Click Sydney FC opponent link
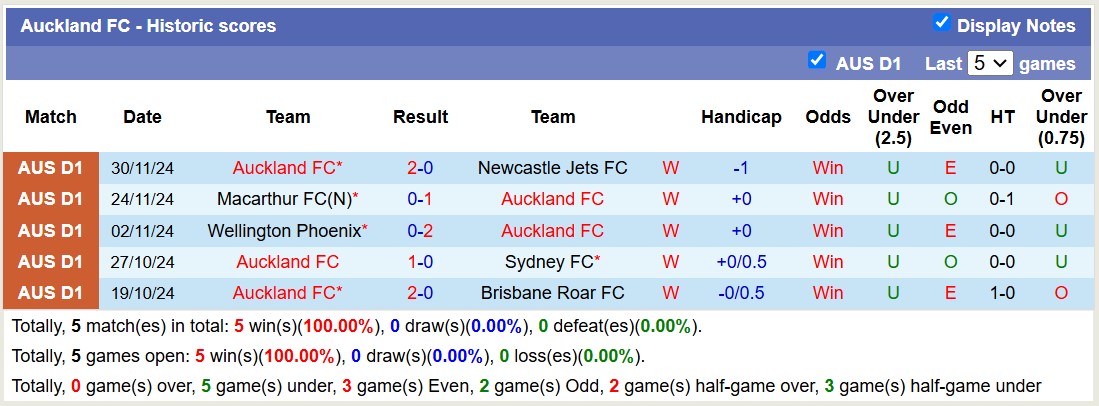The height and width of the screenshot is (406, 1099). 550,262
